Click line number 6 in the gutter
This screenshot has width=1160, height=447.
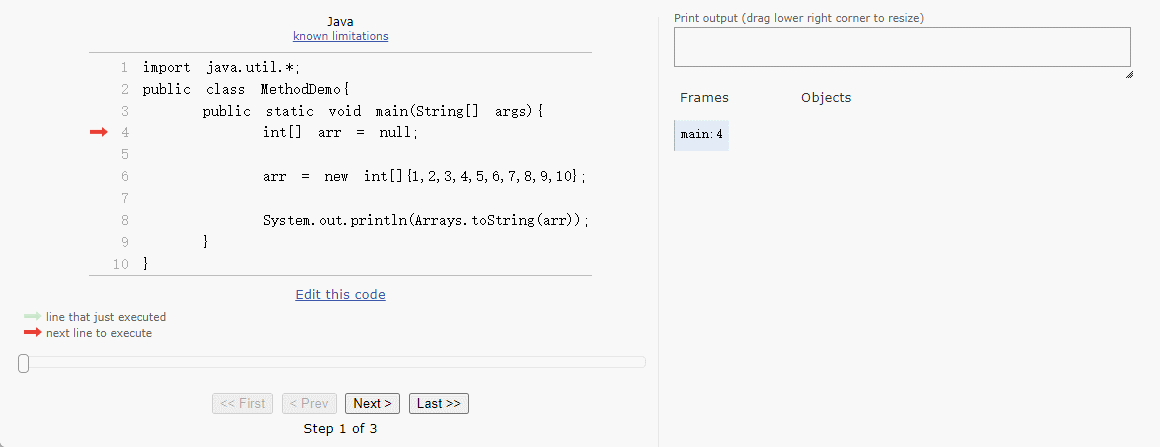(x=123, y=176)
